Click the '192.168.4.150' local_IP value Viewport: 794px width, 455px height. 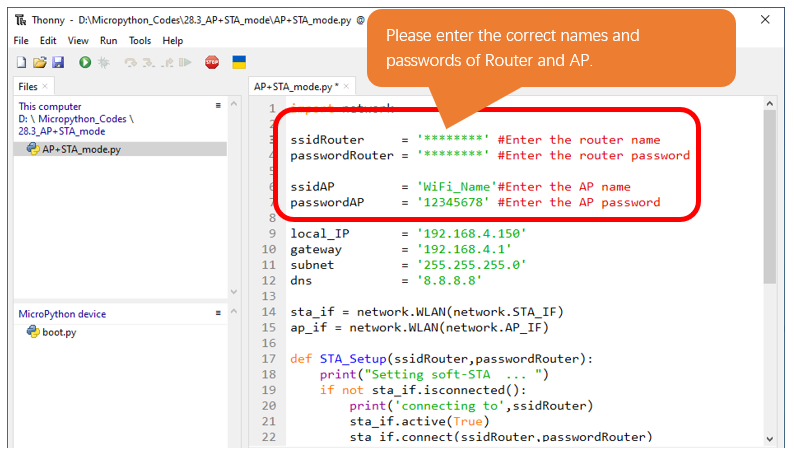(x=471, y=233)
